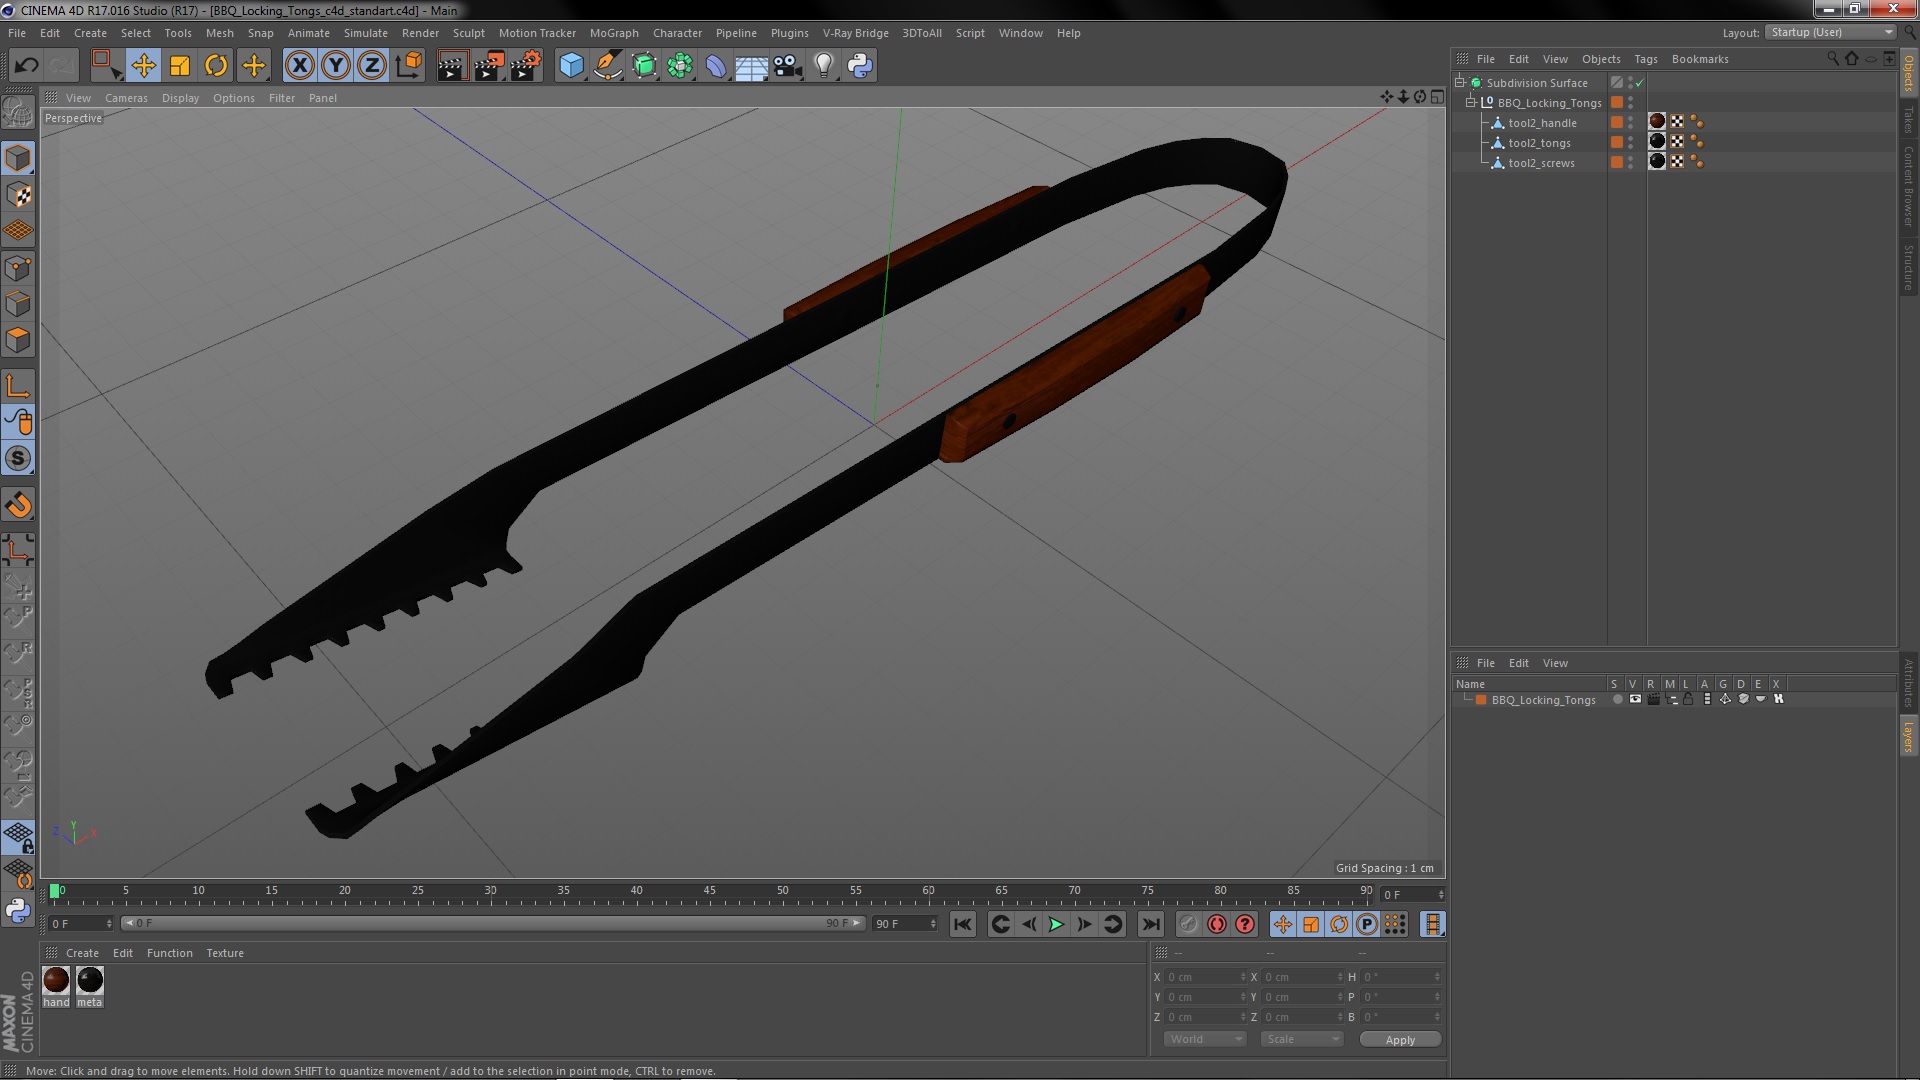
Task: Switch to the Function tab
Action: [167, 952]
